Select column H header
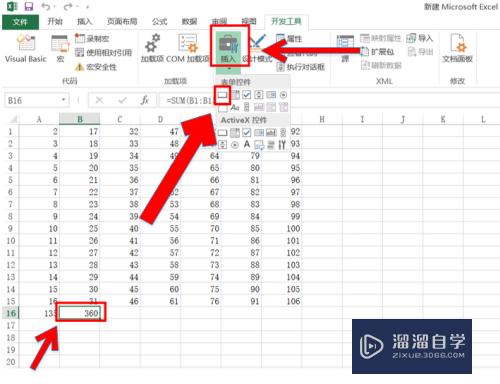The height and width of the screenshot is (384, 500). pyautogui.click(x=322, y=119)
